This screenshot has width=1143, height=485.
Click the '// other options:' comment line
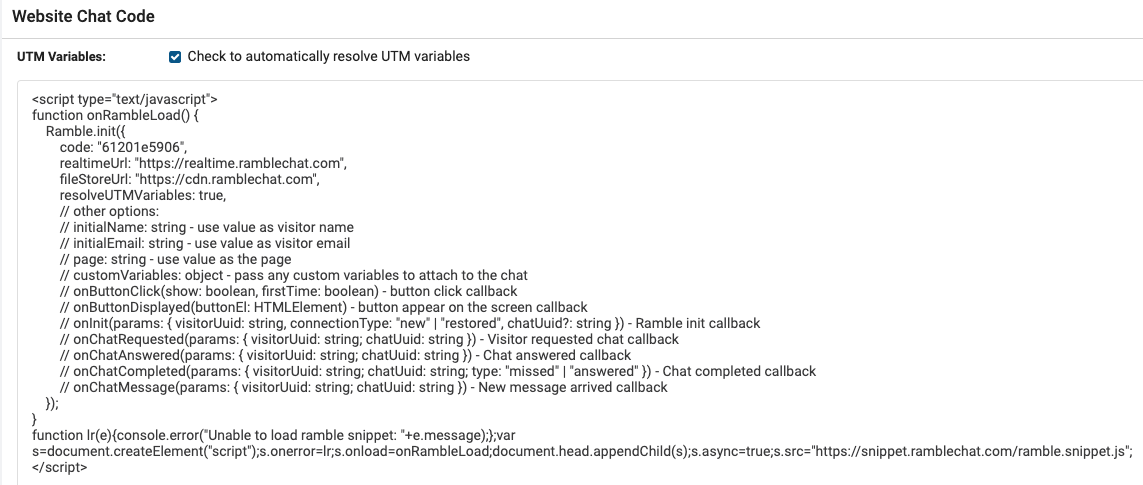coord(109,212)
